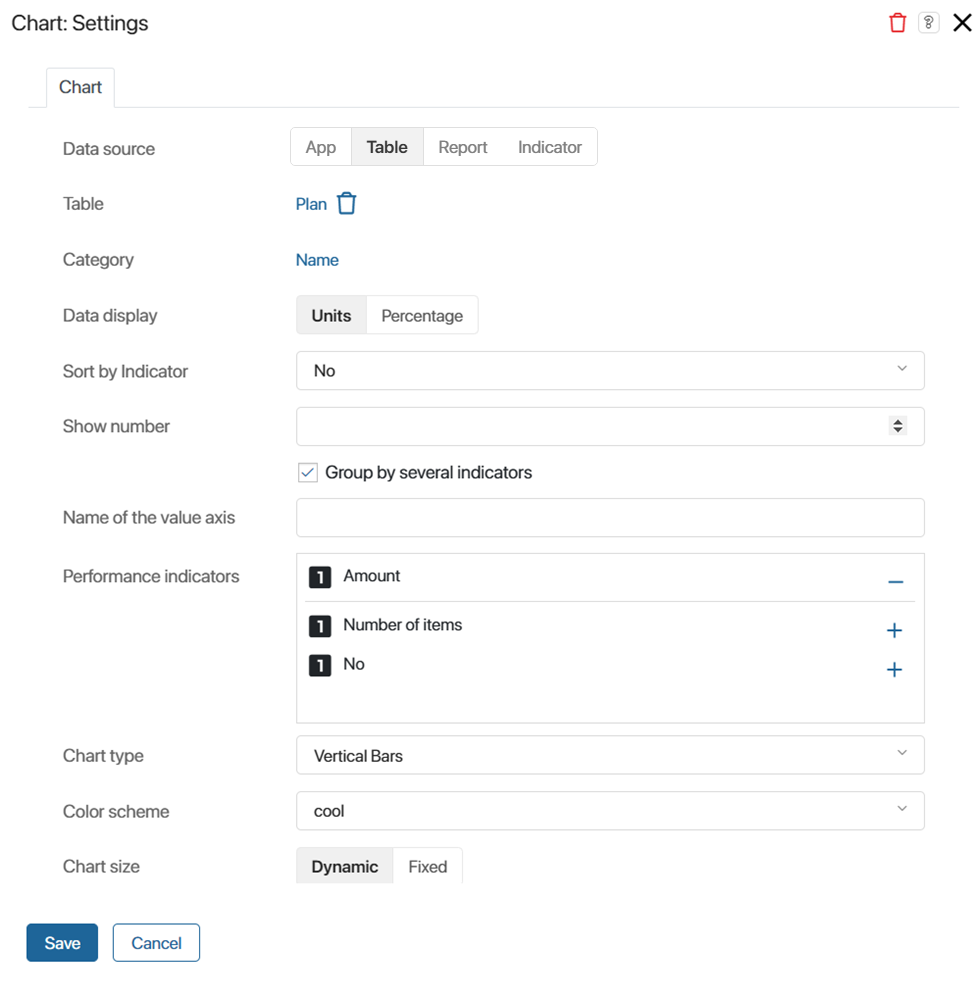This screenshot has width=974, height=981.
Task: Open the Chart type dropdown
Action: pos(610,755)
